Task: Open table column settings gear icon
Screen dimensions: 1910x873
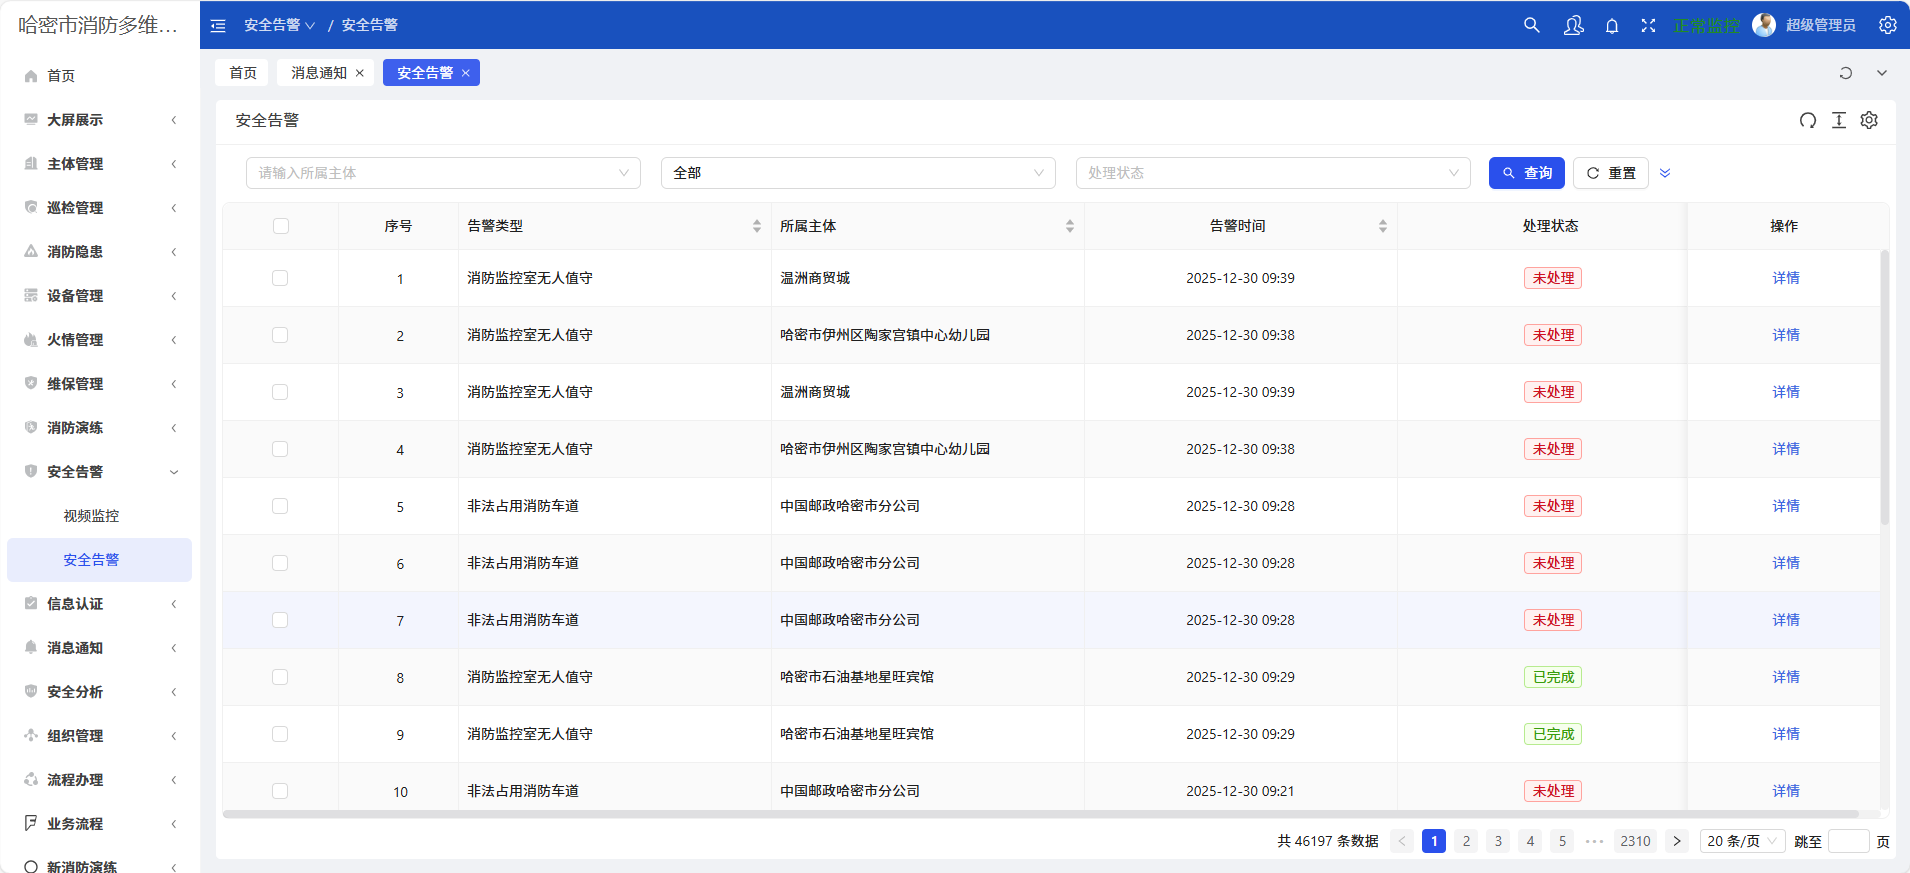Action: (x=1869, y=121)
